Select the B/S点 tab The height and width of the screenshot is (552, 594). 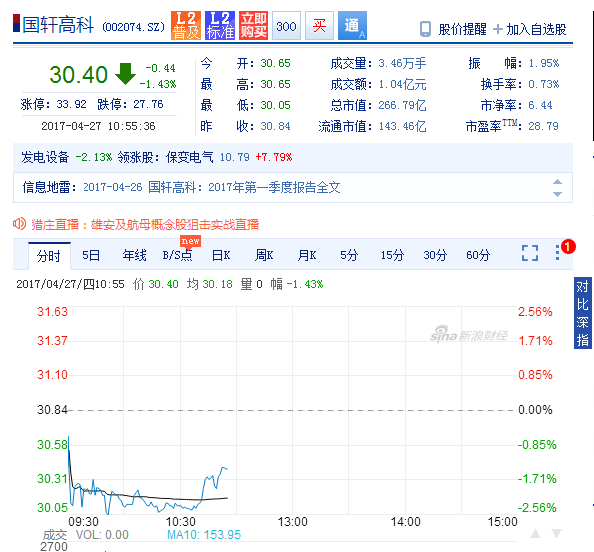pyautogui.click(x=177, y=255)
